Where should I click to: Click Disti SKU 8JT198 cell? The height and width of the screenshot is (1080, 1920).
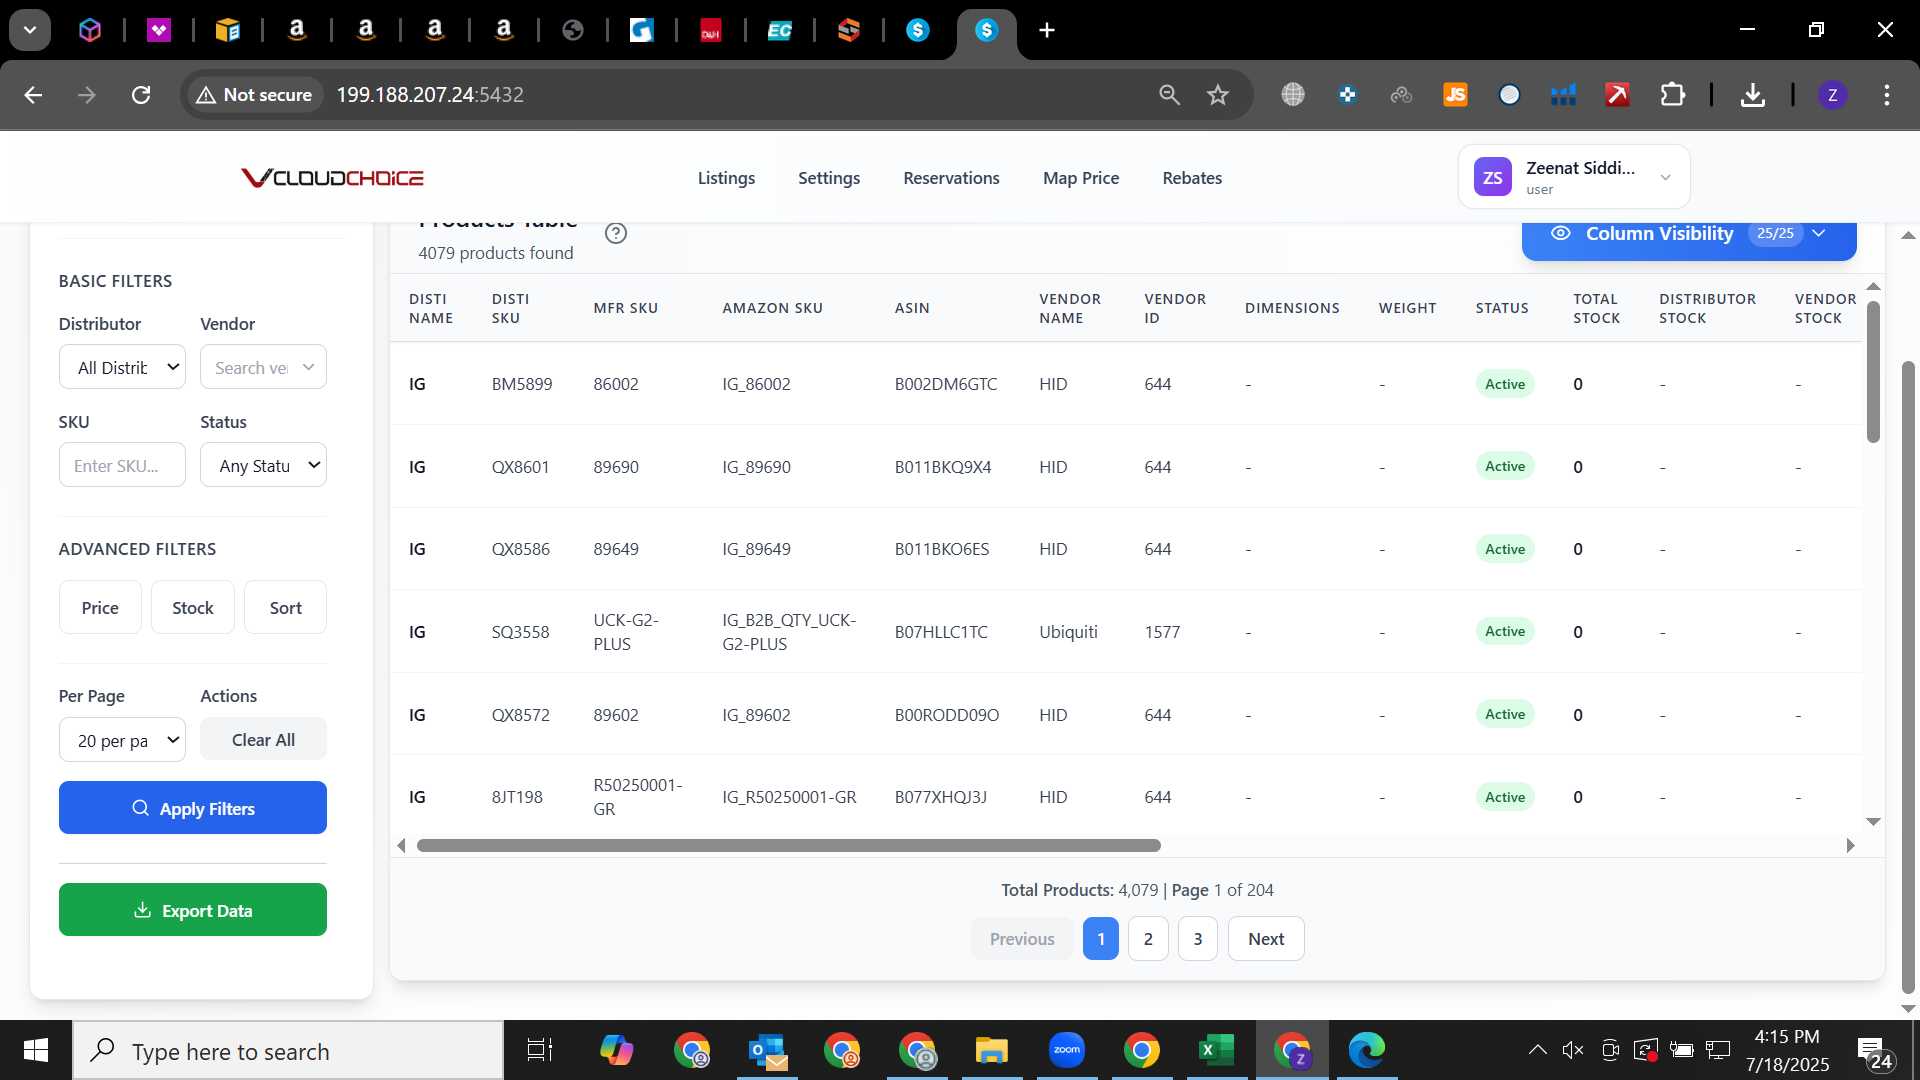click(516, 797)
